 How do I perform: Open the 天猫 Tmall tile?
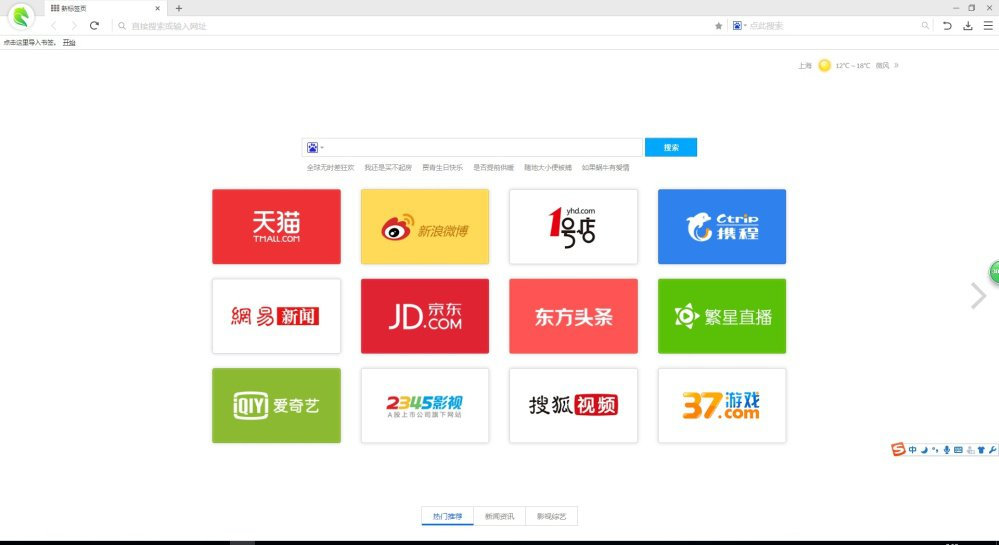pyautogui.click(x=277, y=226)
